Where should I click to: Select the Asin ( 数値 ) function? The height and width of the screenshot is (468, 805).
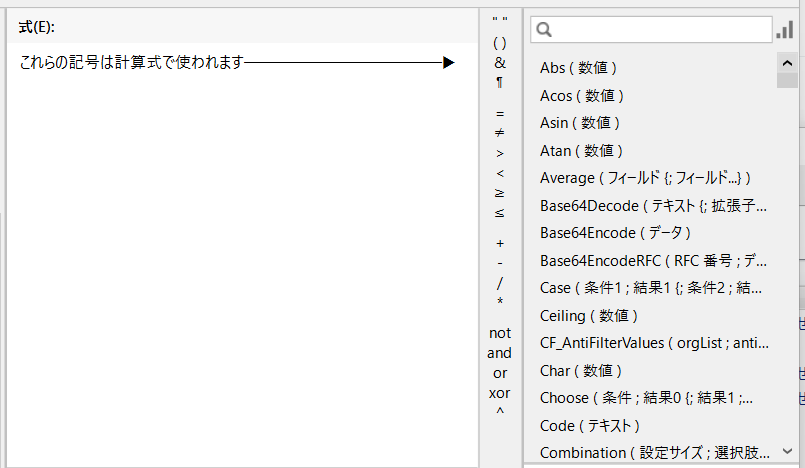click(580, 123)
